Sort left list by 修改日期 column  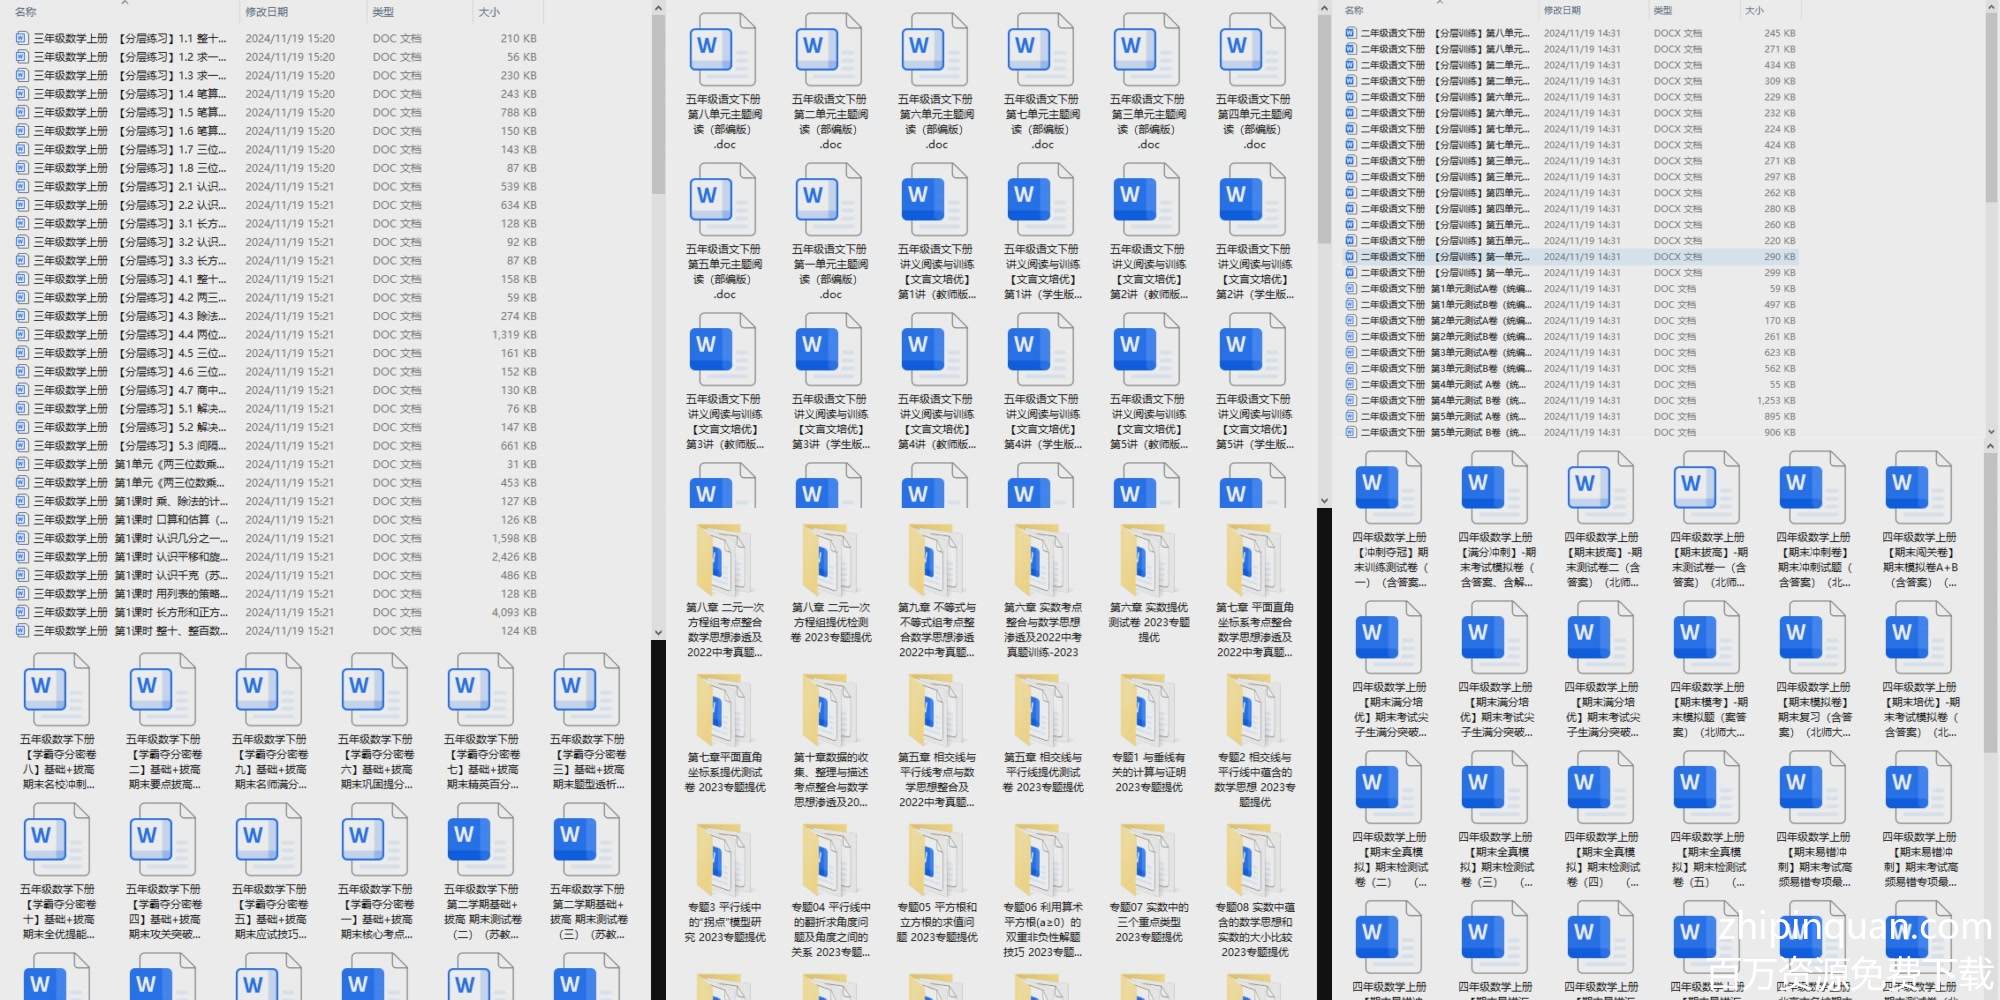[267, 12]
